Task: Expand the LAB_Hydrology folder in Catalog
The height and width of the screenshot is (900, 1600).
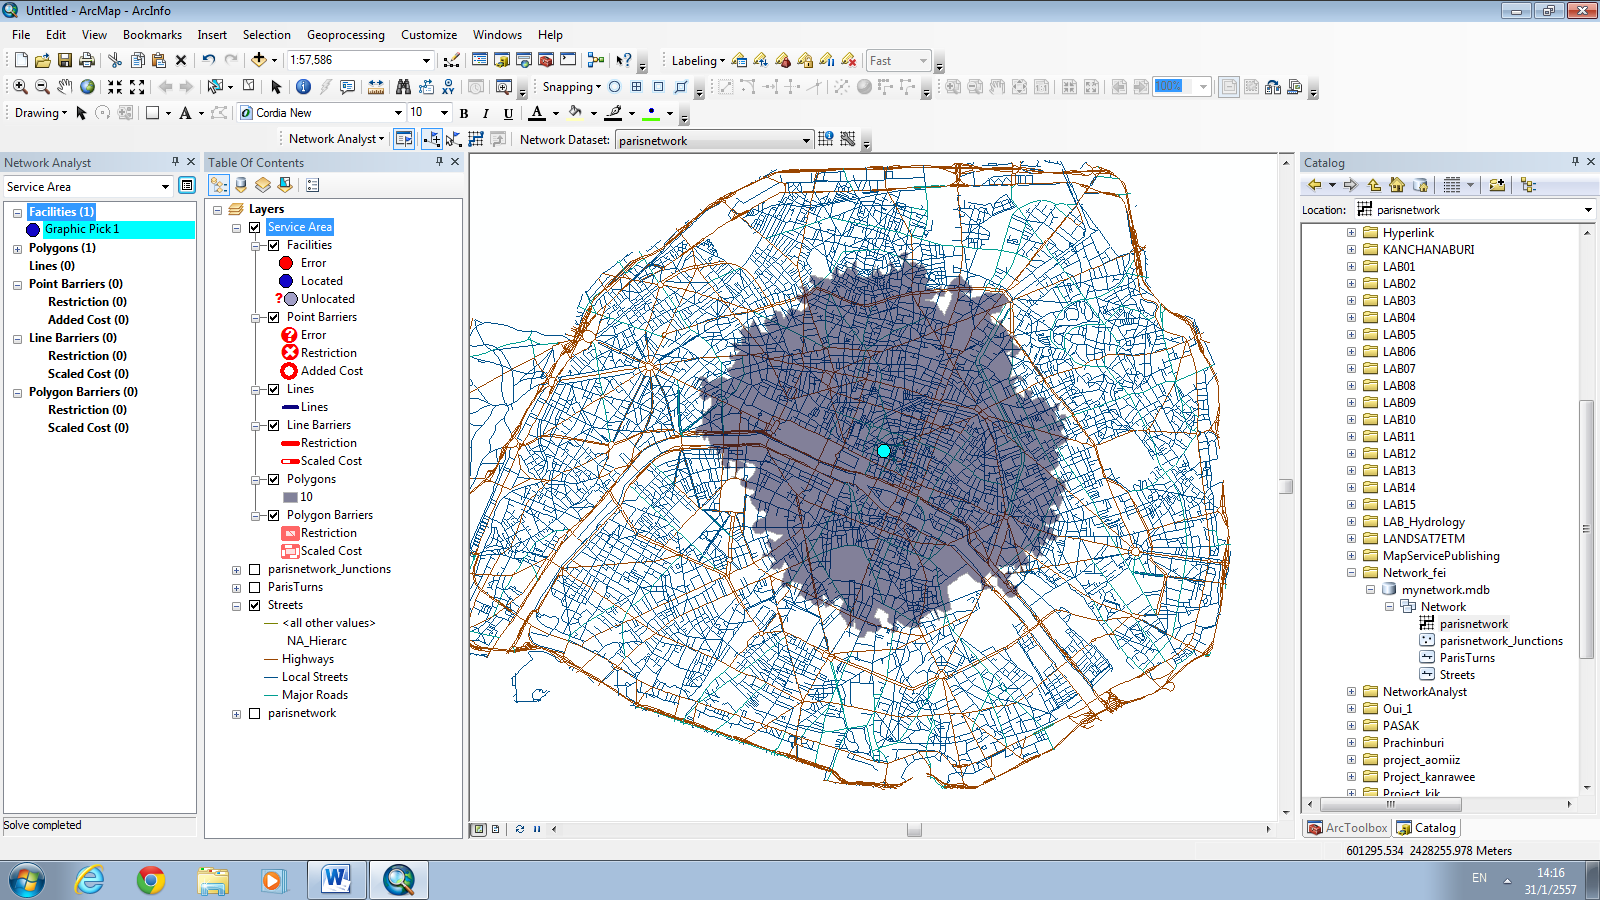Action: coord(1351,521)
